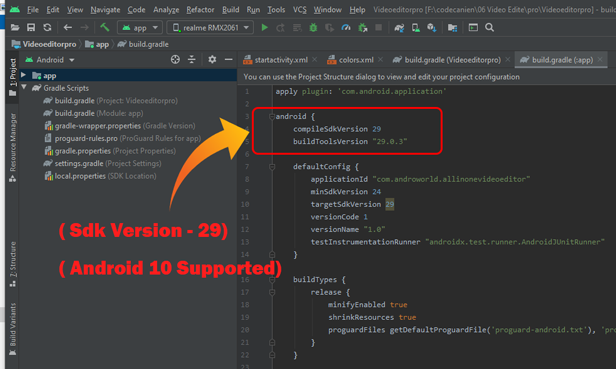Open the AVD Manager icon
This screenshot has height=369, width=616.
[x=415, y=28]
